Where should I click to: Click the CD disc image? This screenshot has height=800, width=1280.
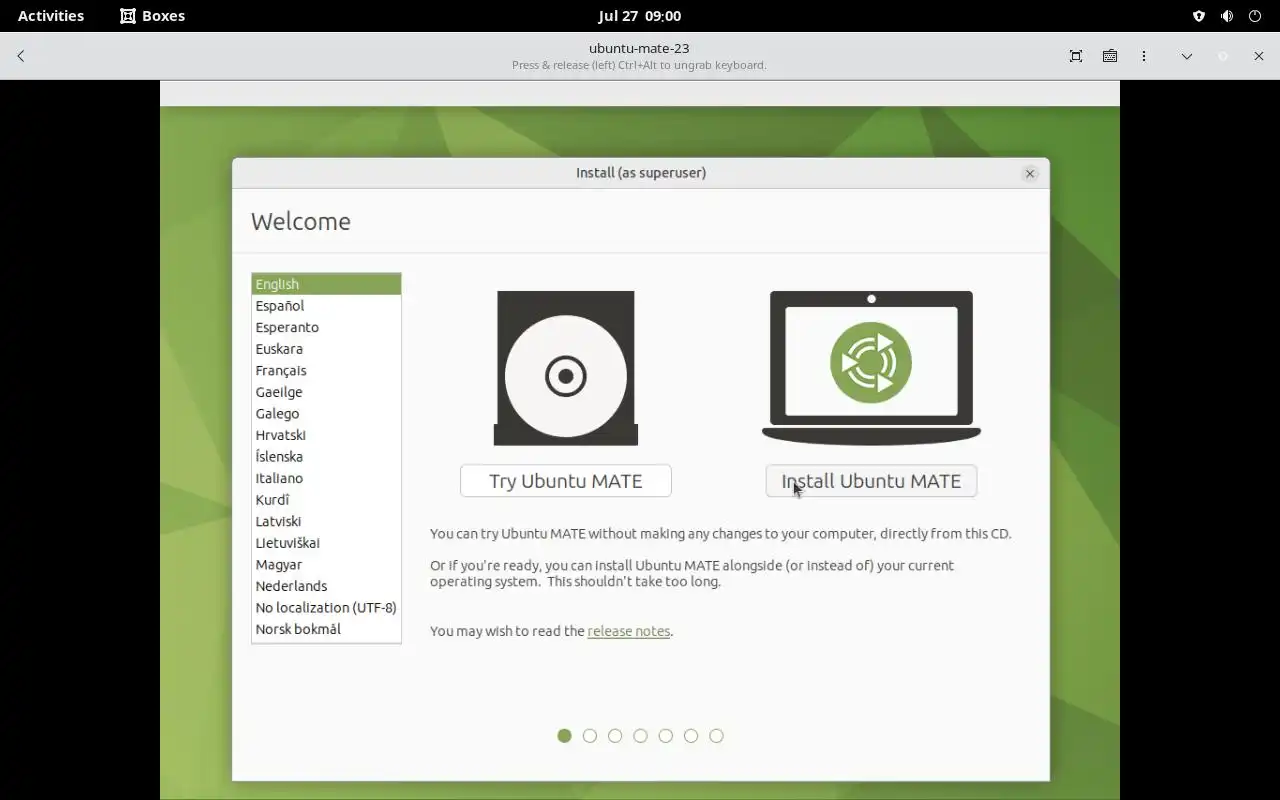click(x=566, y=368)
